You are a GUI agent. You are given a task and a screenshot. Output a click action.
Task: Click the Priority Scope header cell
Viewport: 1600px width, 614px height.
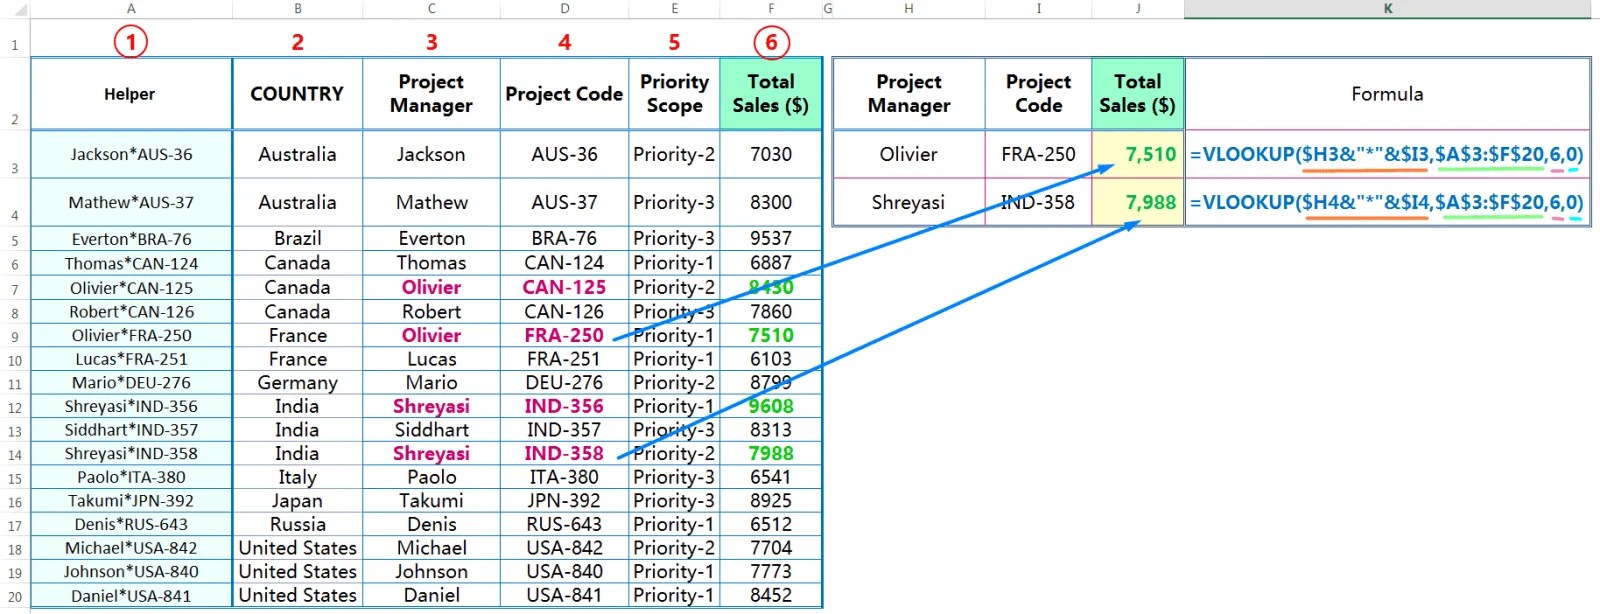click(x=674, y=94)
